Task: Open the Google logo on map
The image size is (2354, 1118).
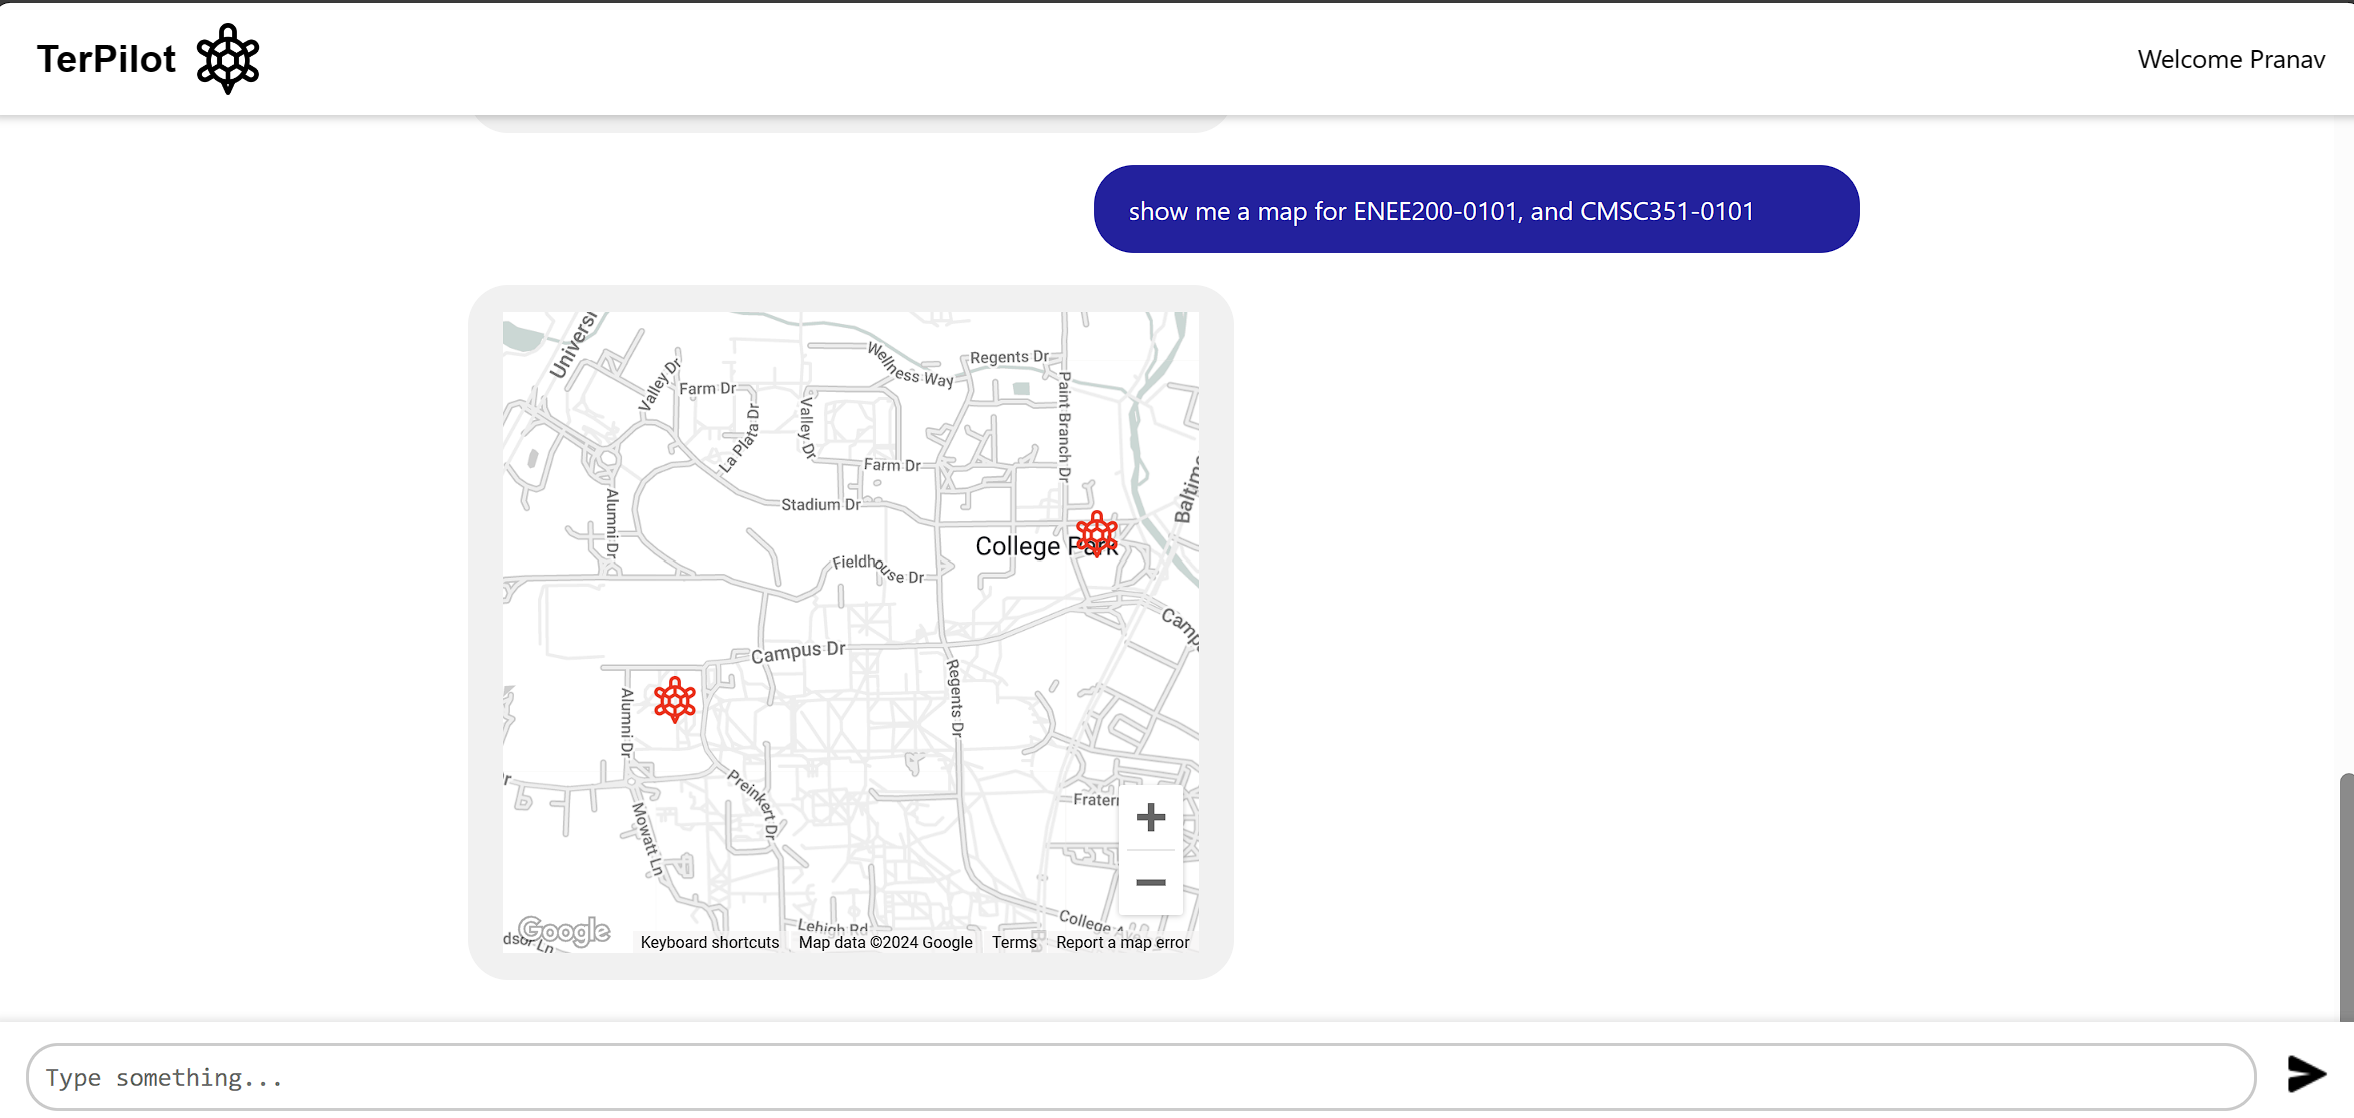Action: point(565,931)
